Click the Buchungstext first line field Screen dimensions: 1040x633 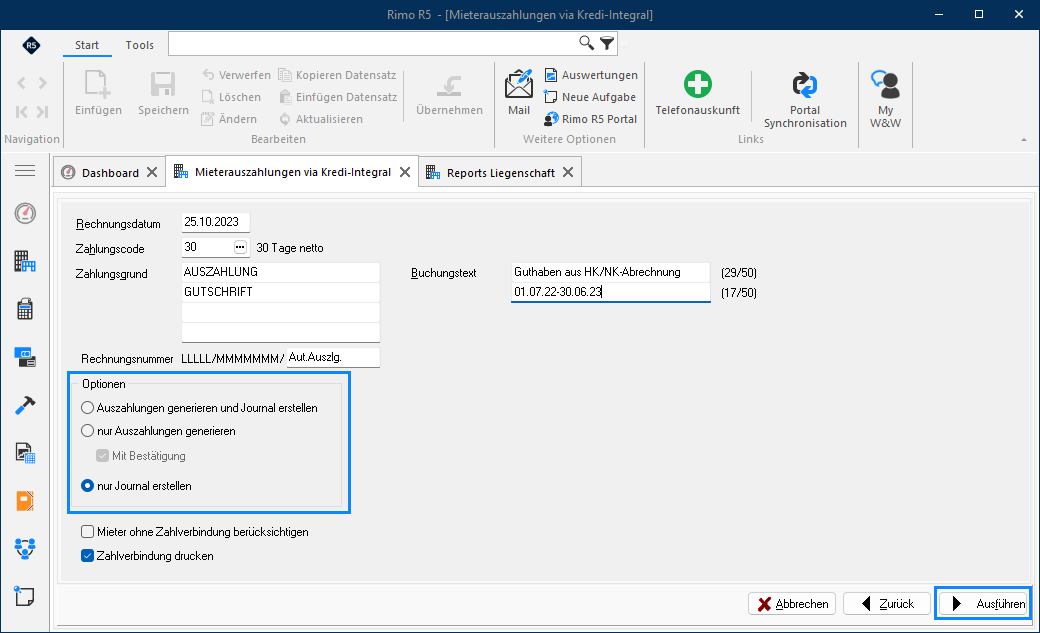click(x=610, y=272)
